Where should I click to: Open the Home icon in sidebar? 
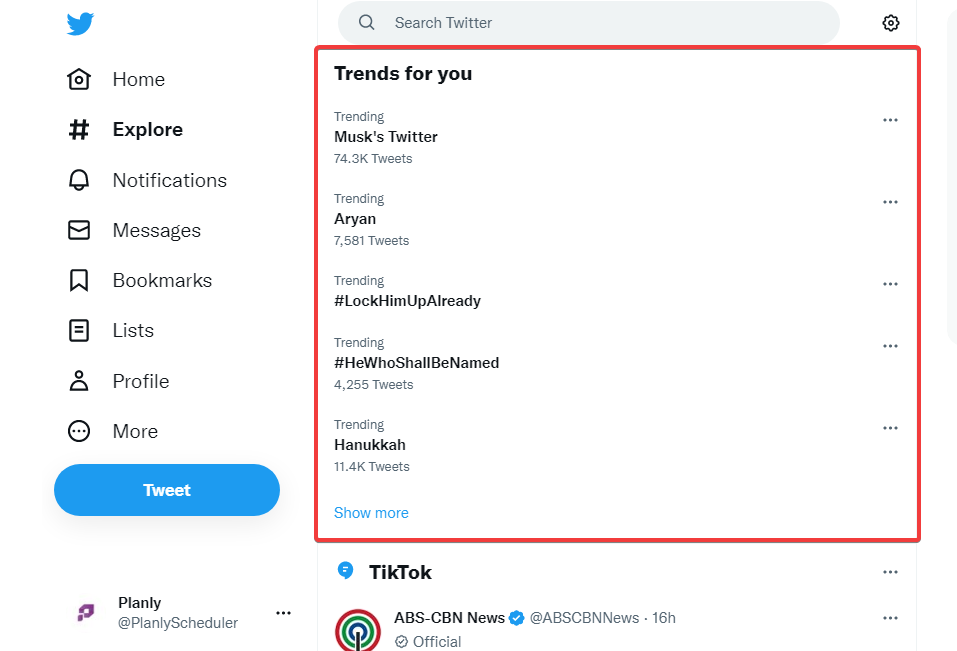79,79
